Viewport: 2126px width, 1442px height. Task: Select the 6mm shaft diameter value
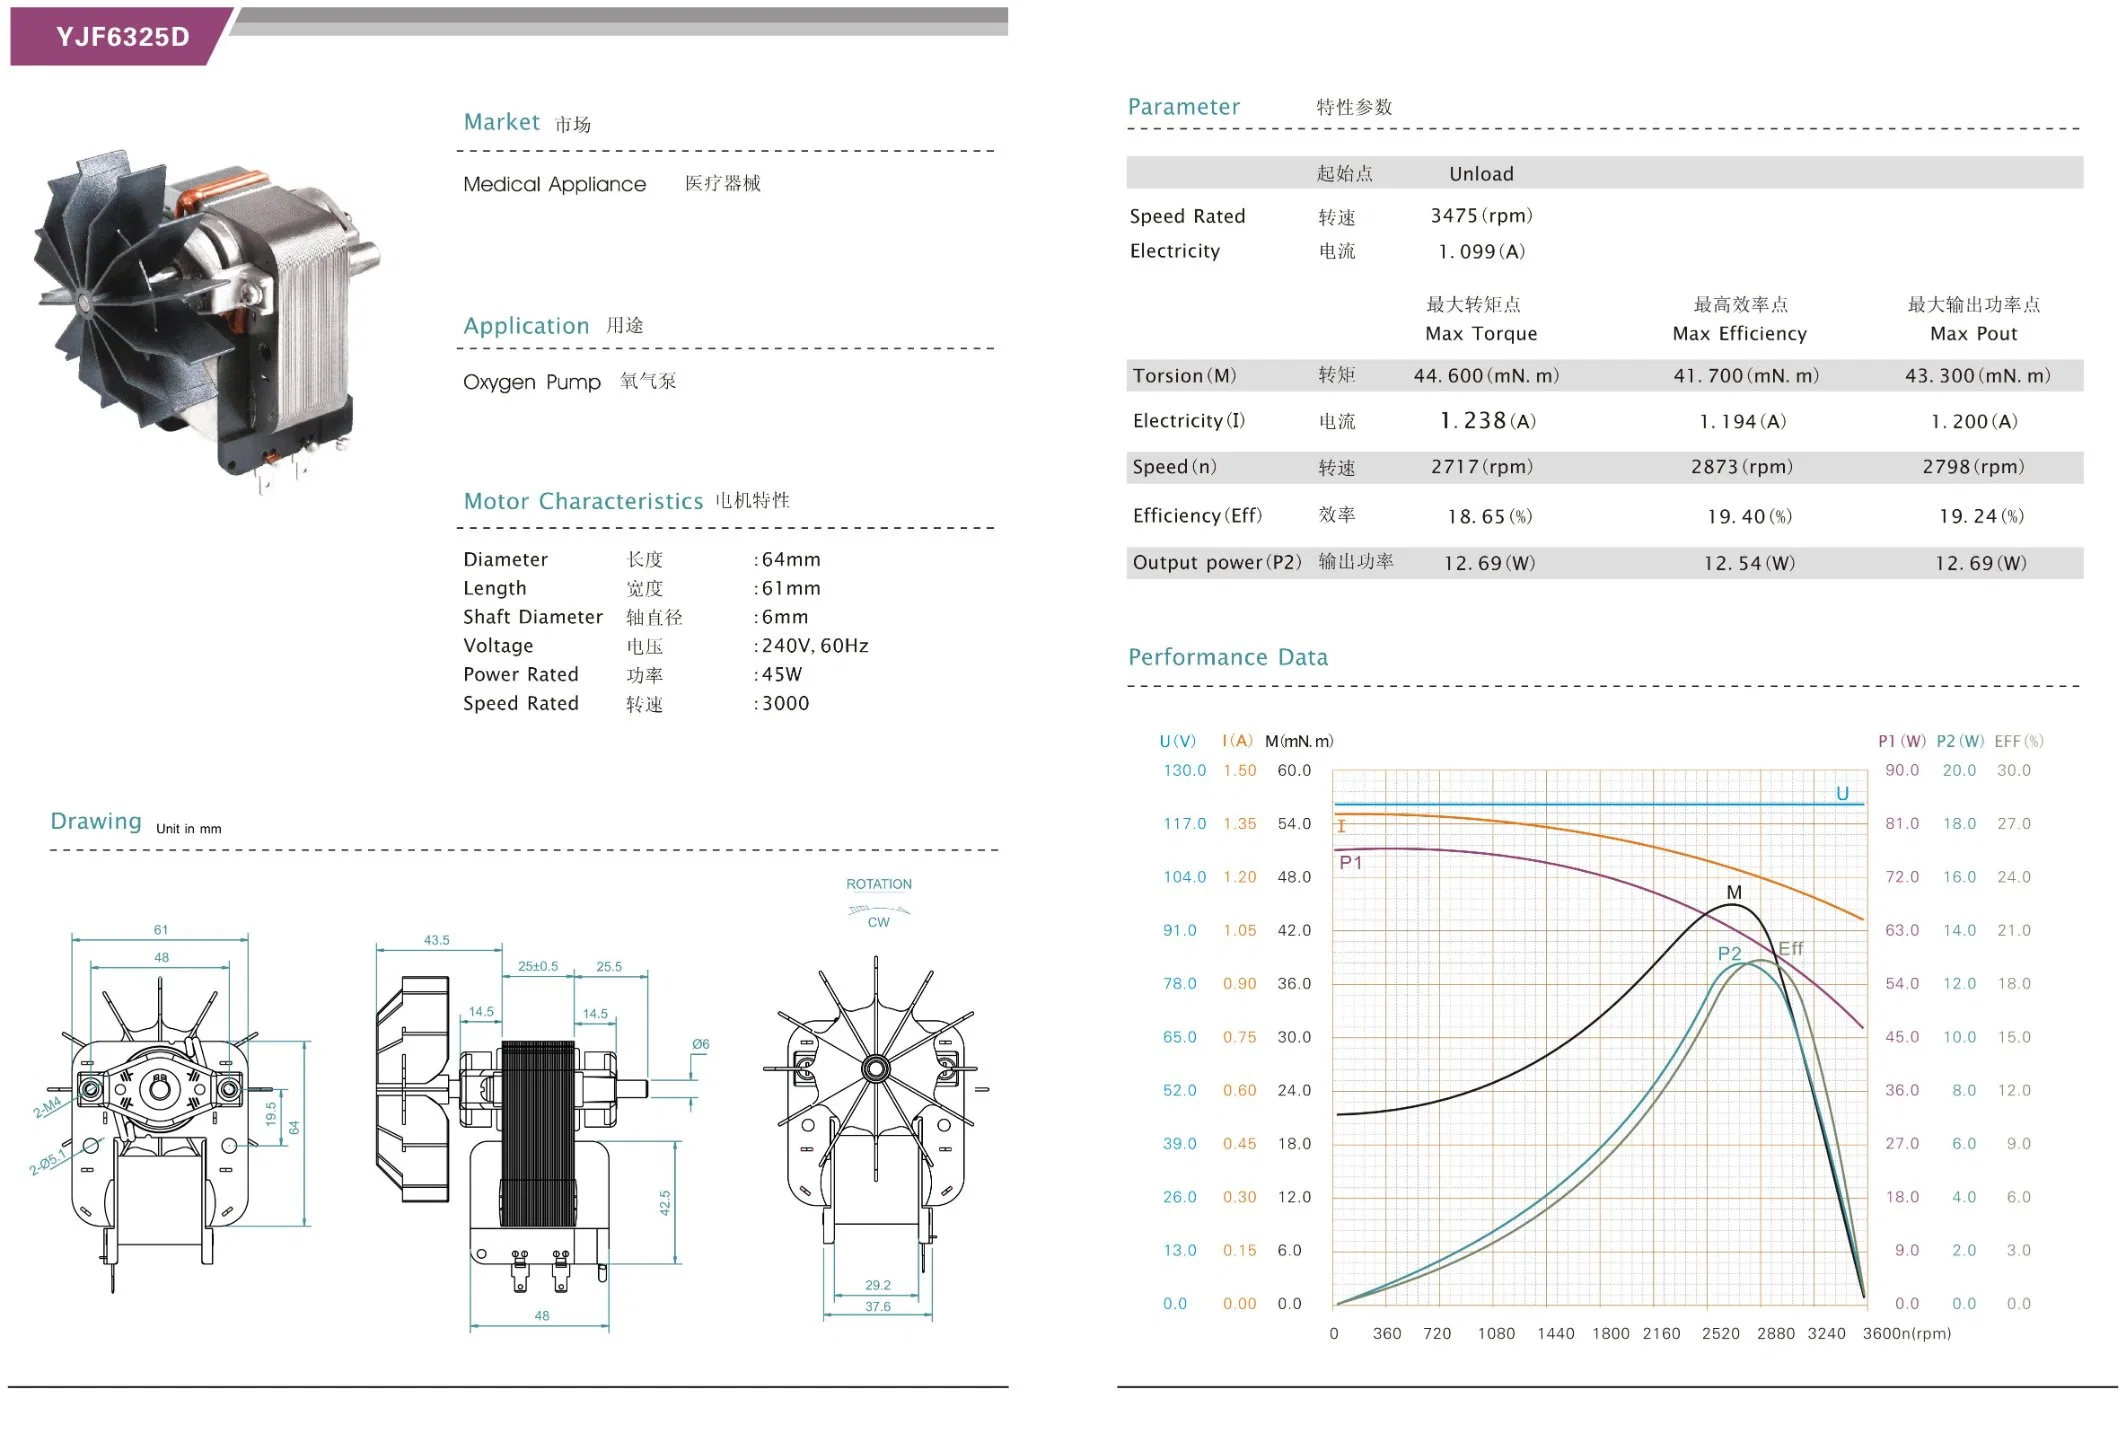click(x=785, y=617)
